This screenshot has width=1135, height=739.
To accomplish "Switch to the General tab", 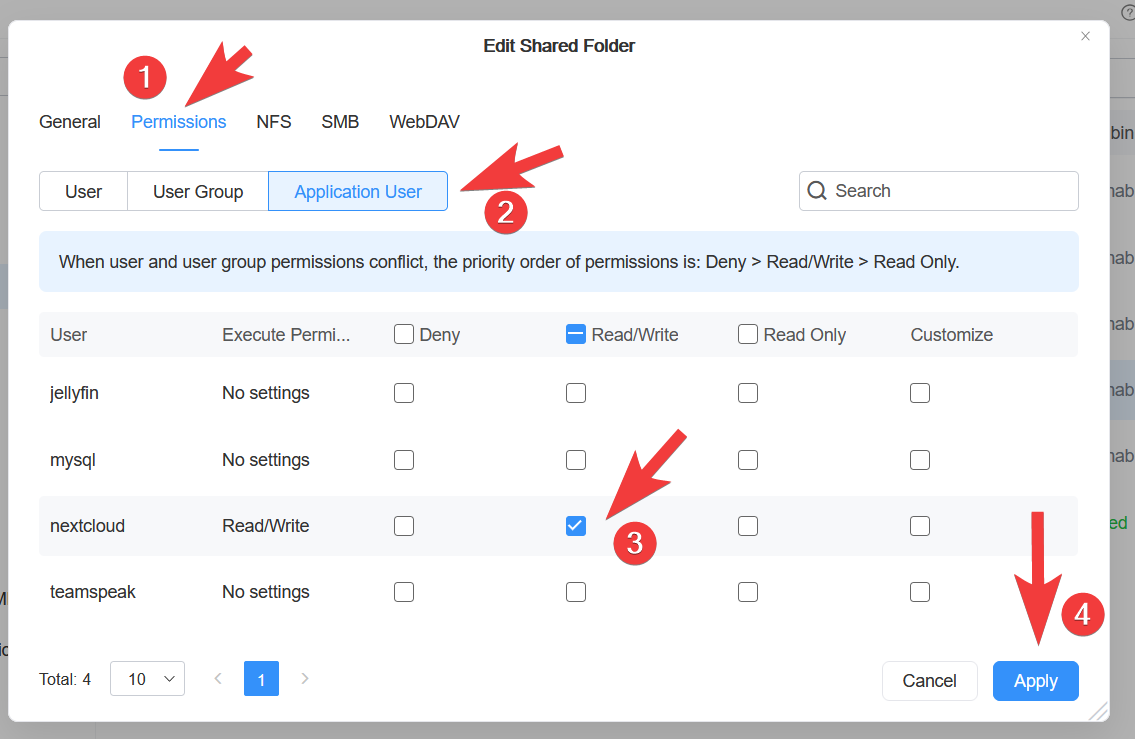I will (x=70, y=122).
